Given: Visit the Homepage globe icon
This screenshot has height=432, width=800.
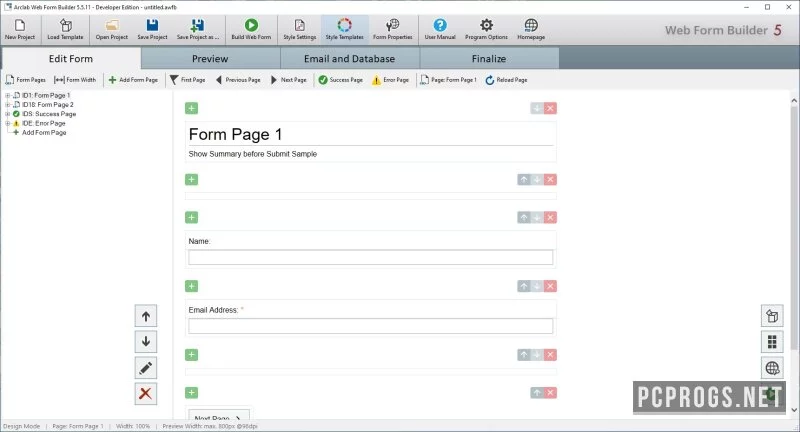Looking at the screenshot, I should click(x=531, y=29).
